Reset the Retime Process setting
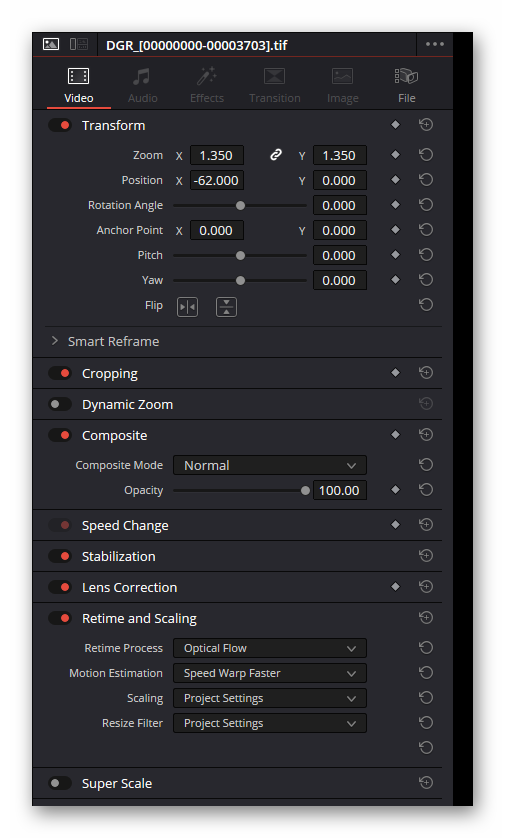Image resolution: width=505 pixels, height=838 pixels. click(x=426, y=648)
